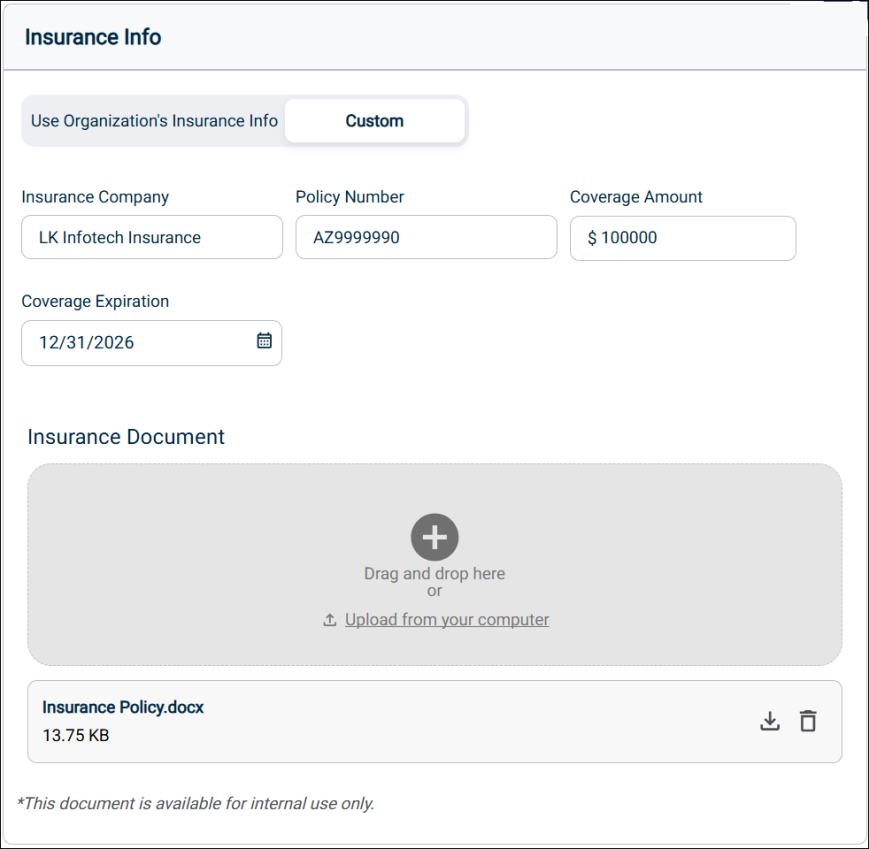Click the Coverage Expiration label
Image resolution: width=869 pixels, height=849 pixels.
(x=95, y=301)
